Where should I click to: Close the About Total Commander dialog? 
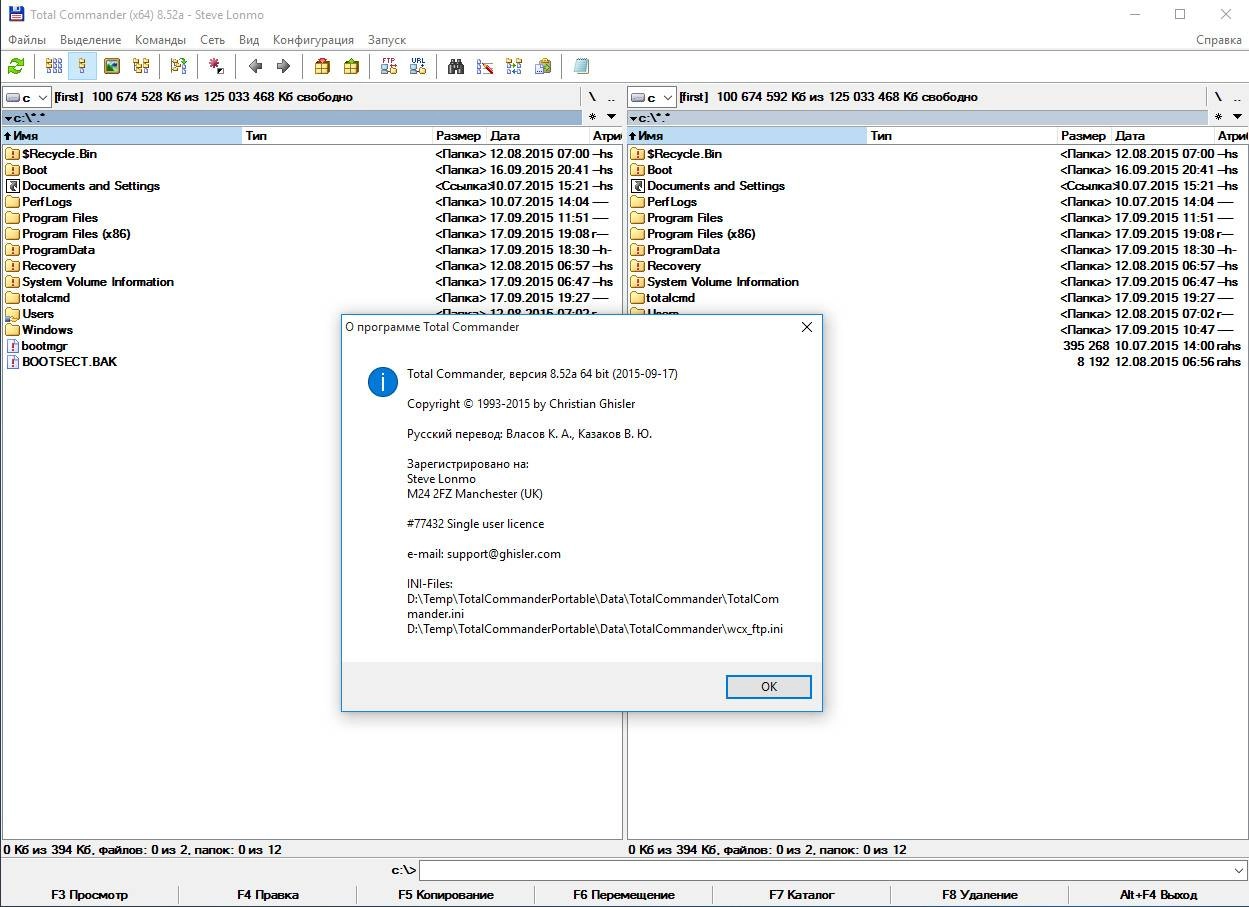tap(807, 327)
